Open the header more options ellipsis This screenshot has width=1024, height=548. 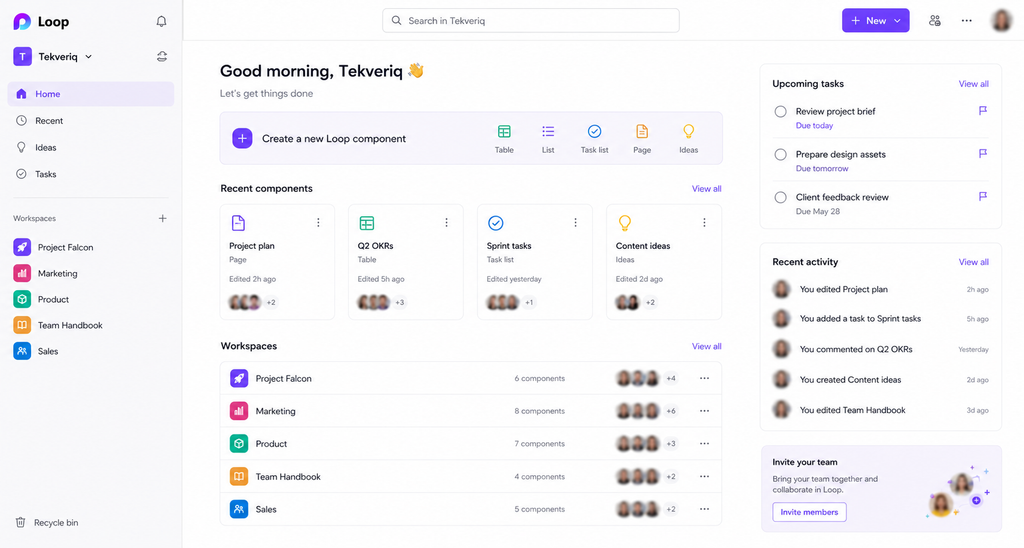(967, 21)
